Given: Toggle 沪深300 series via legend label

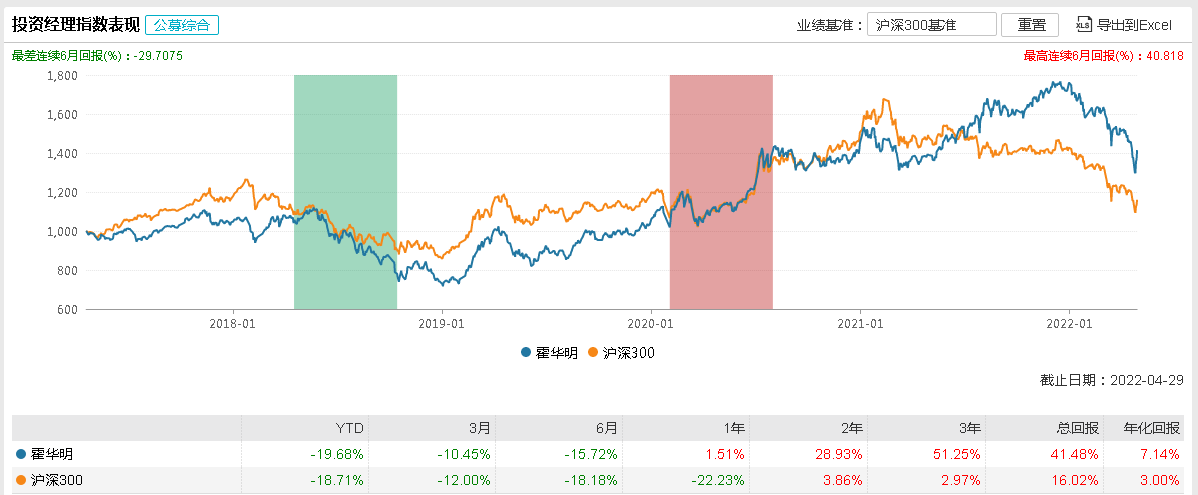Looking at the screenshot, I should (629, 352).
